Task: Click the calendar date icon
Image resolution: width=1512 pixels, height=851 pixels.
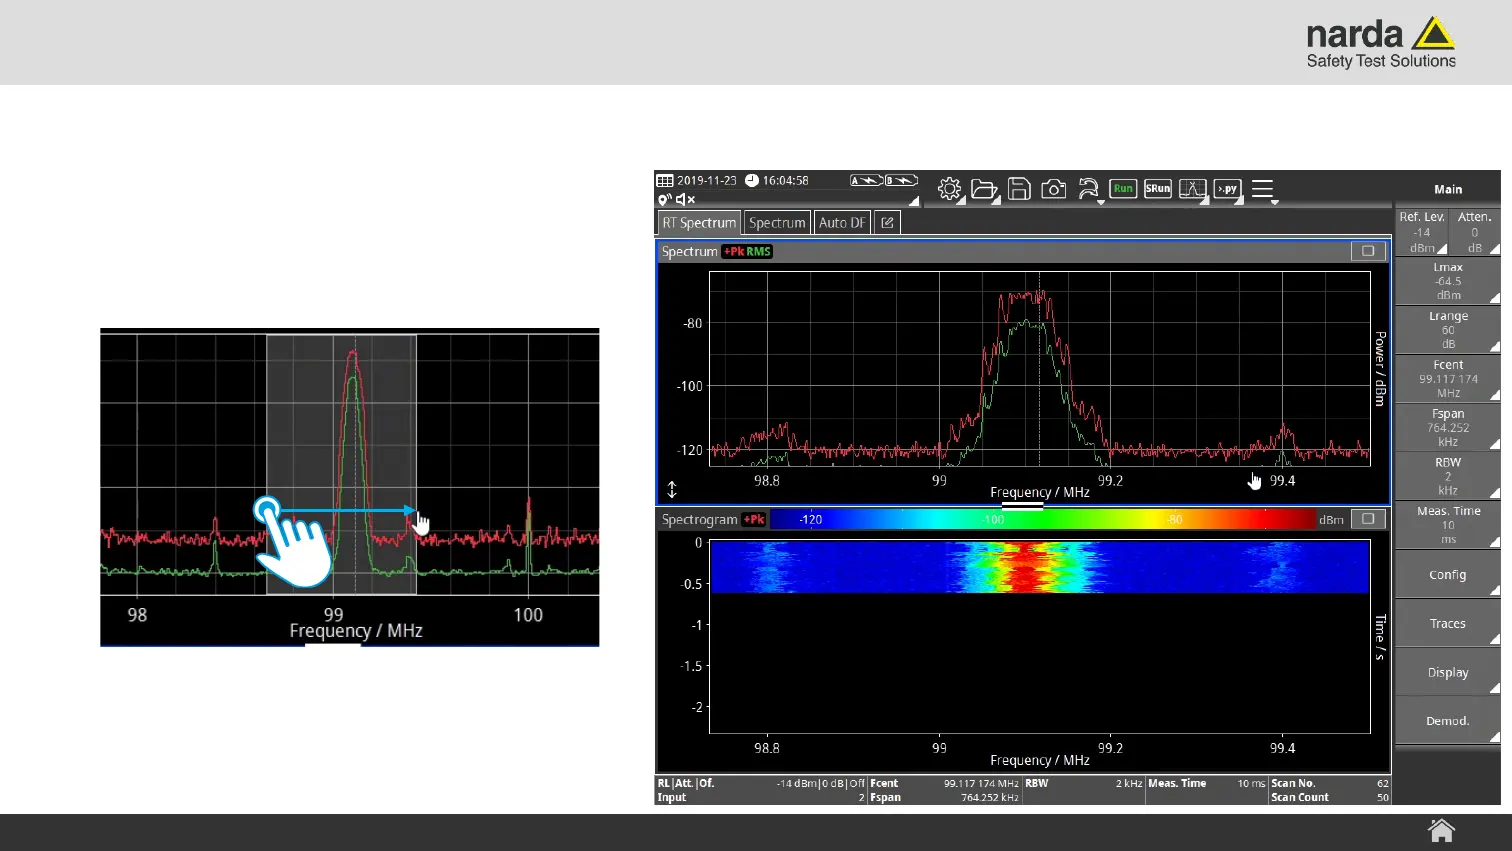Action: tap(665, 181)
